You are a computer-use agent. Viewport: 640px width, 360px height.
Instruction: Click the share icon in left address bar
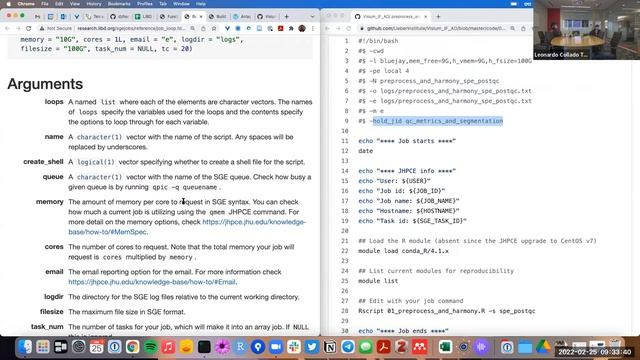tap(203, 29)
